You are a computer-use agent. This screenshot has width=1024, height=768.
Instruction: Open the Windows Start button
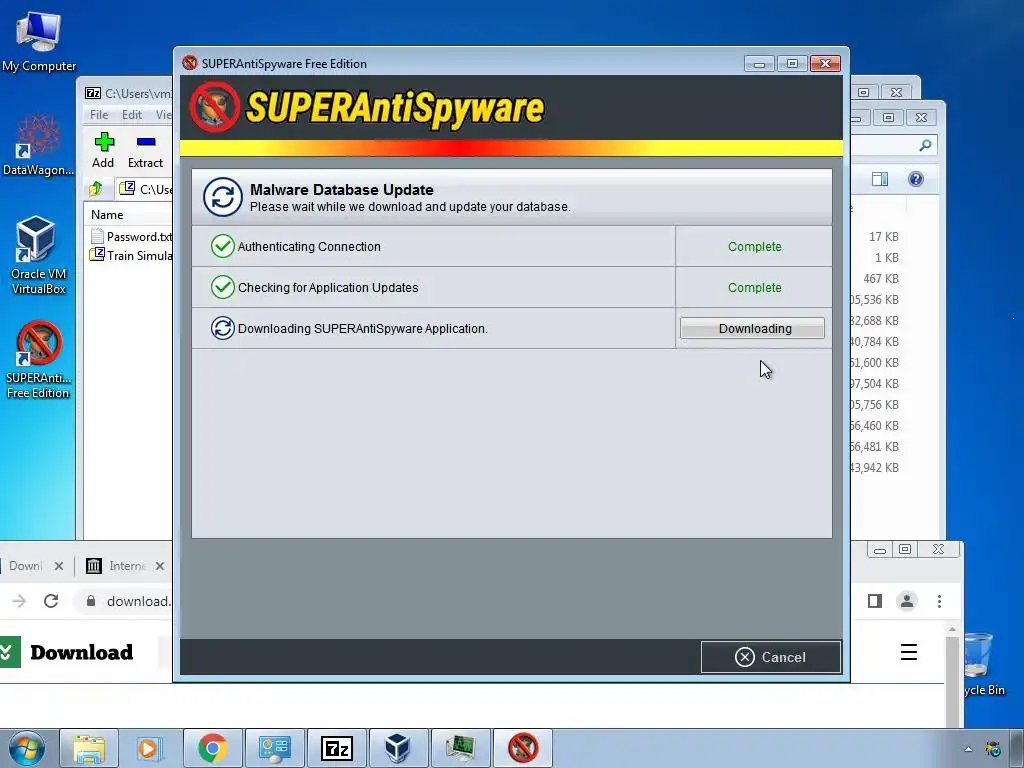tap(27, 748)
